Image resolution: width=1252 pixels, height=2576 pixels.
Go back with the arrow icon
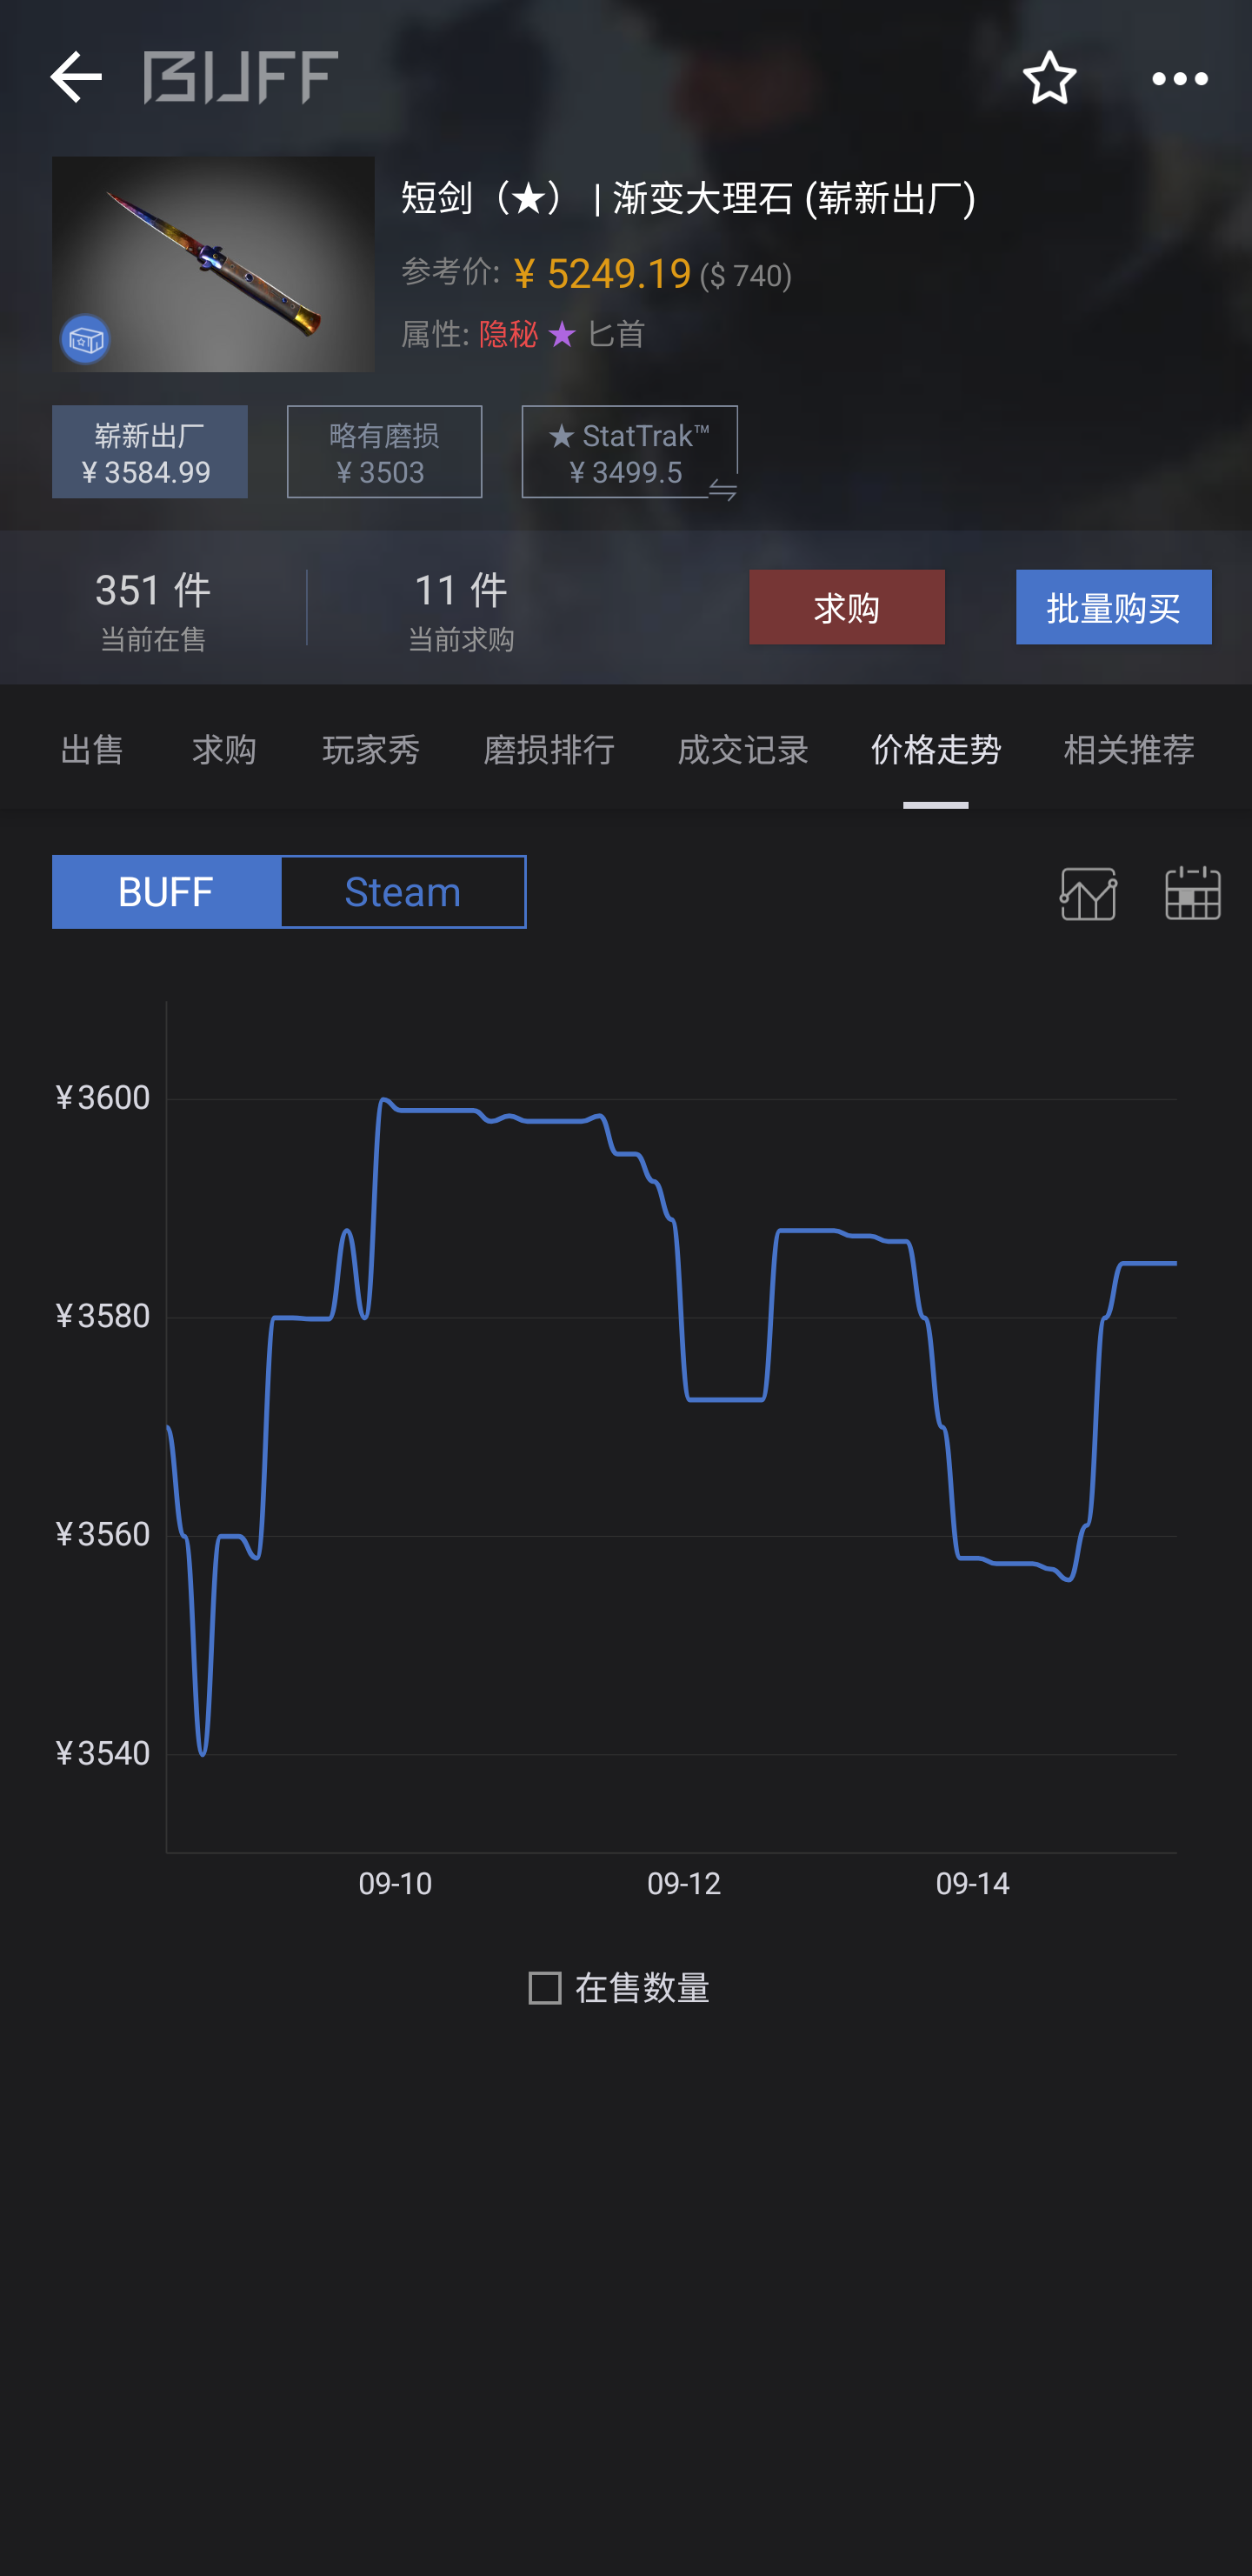(x=76, y=77)
